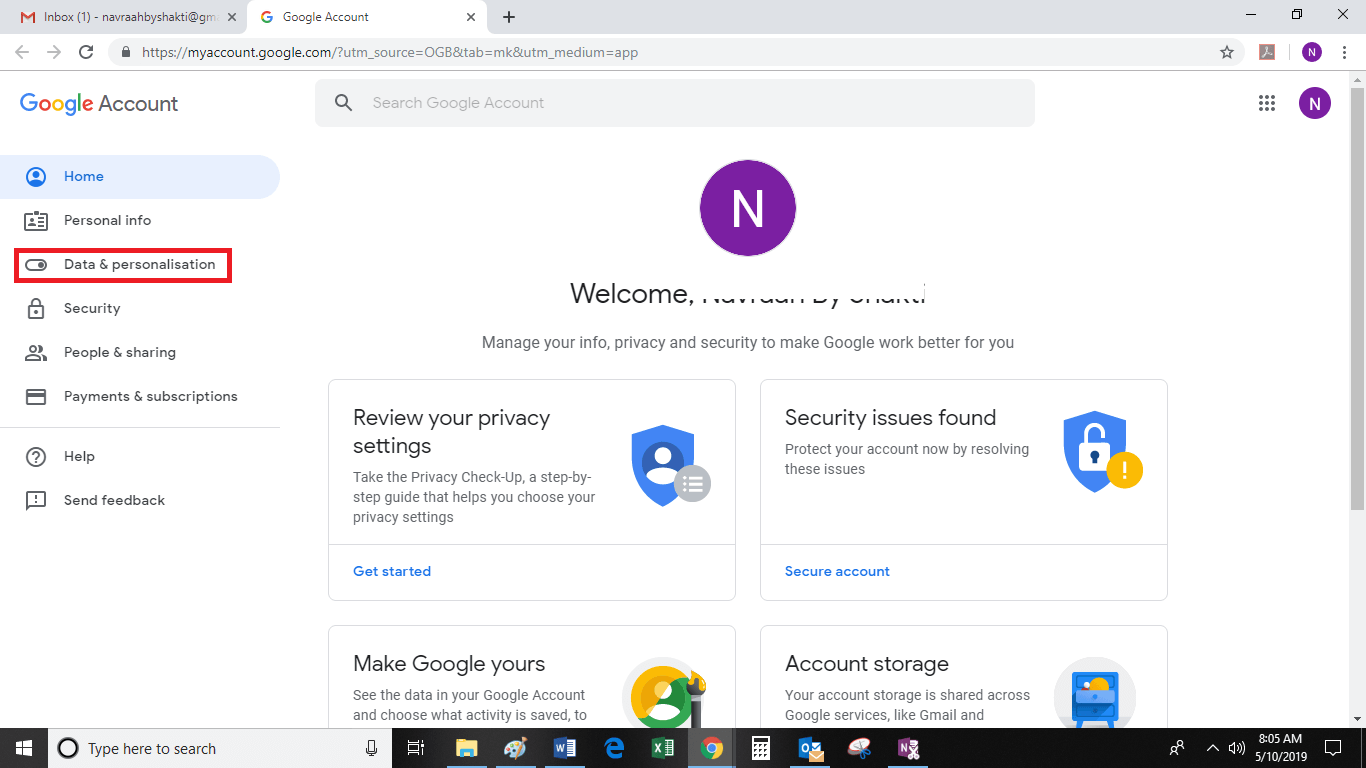Click Get started for privacy check-up
Image resolution: width=1366 pixels, height=768 pixels.
point(392,572)
